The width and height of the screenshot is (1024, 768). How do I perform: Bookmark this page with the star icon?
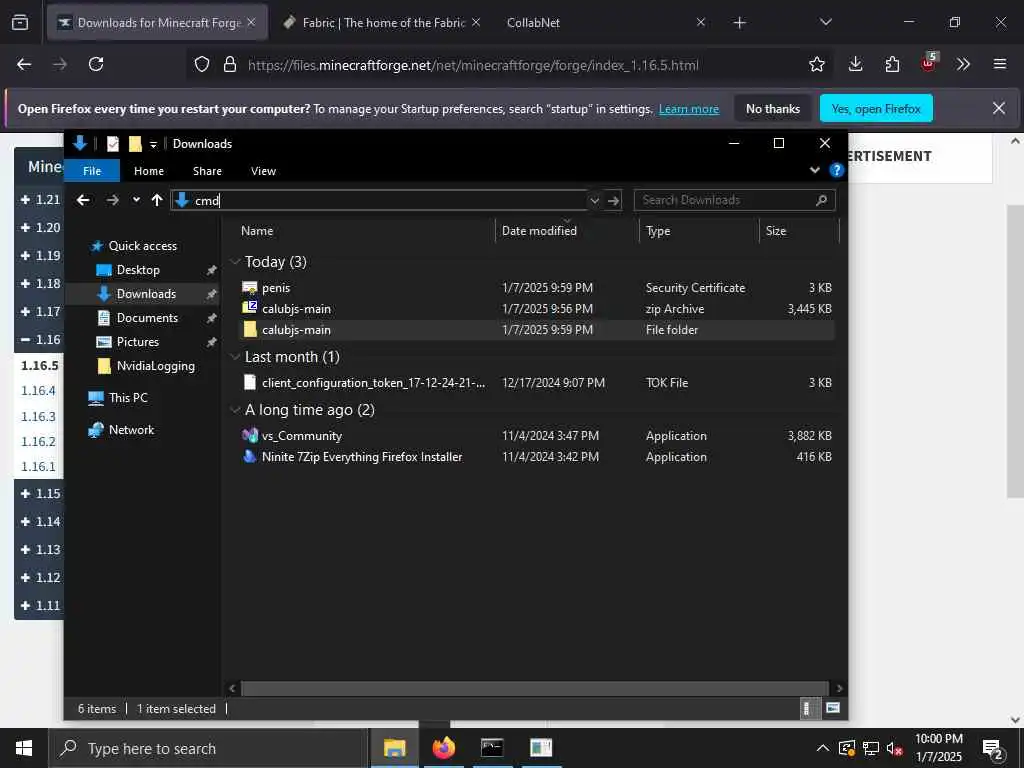coord(816,64)
